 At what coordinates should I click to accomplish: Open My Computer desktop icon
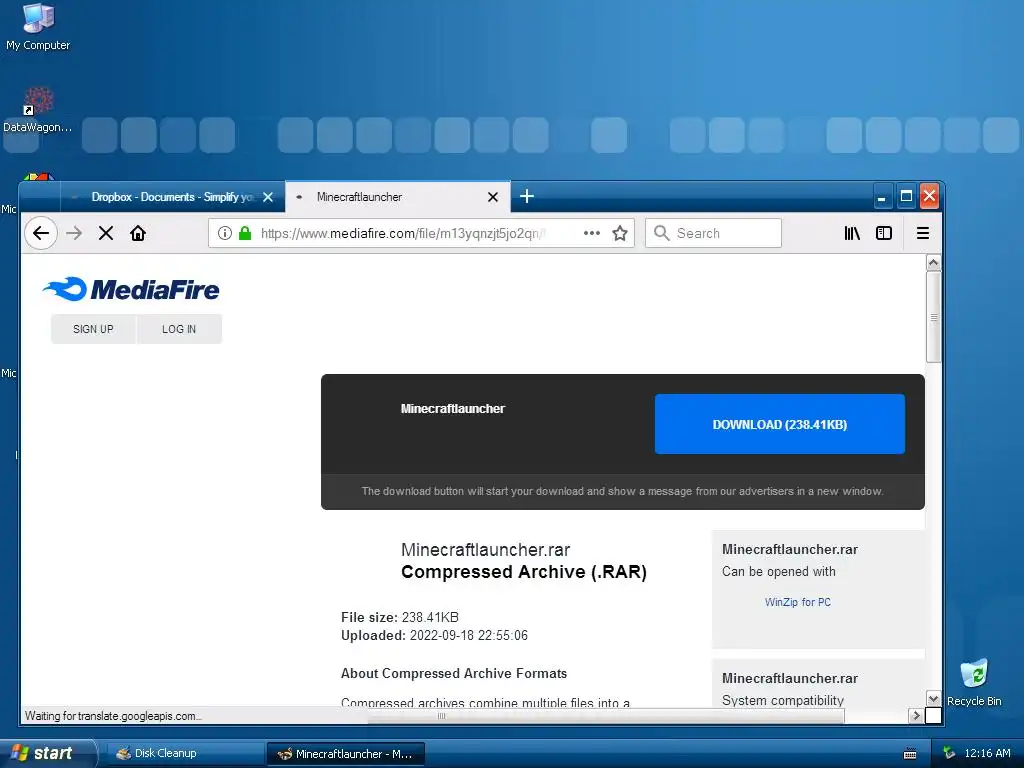tap(38, 26)
